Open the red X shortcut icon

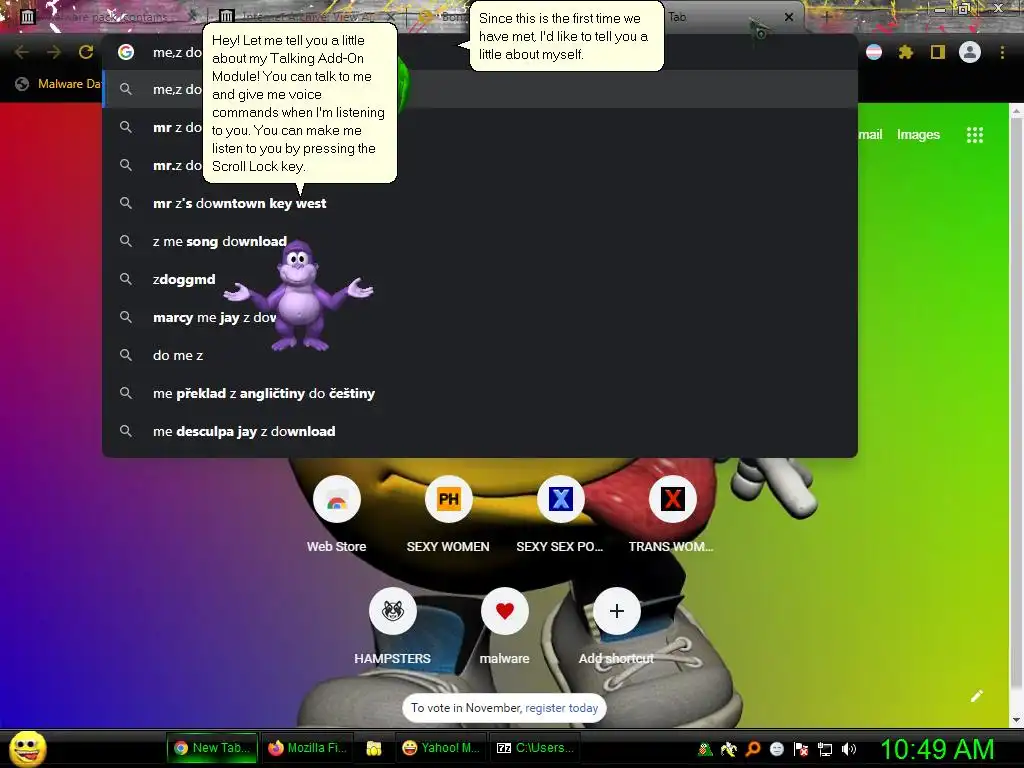point(673,500)
